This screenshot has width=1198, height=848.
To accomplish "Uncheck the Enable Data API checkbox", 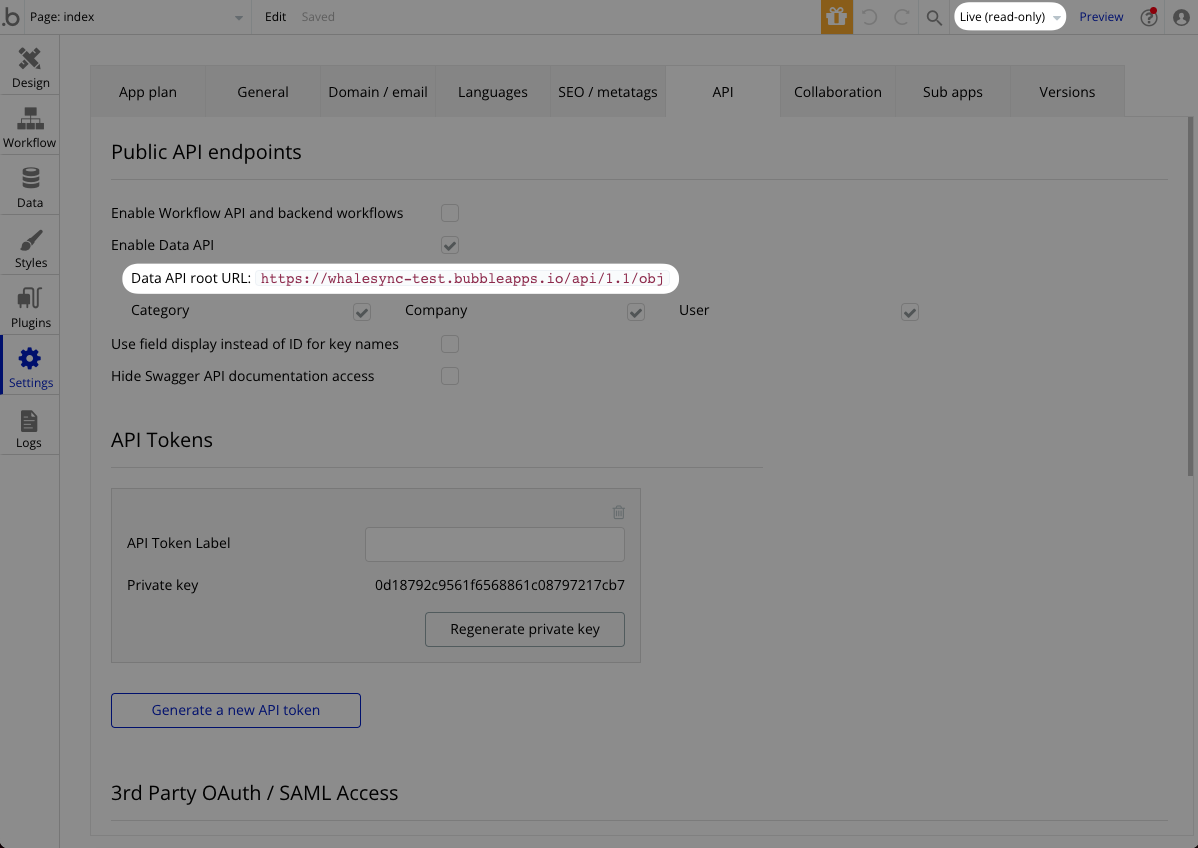I will [450, 245].
